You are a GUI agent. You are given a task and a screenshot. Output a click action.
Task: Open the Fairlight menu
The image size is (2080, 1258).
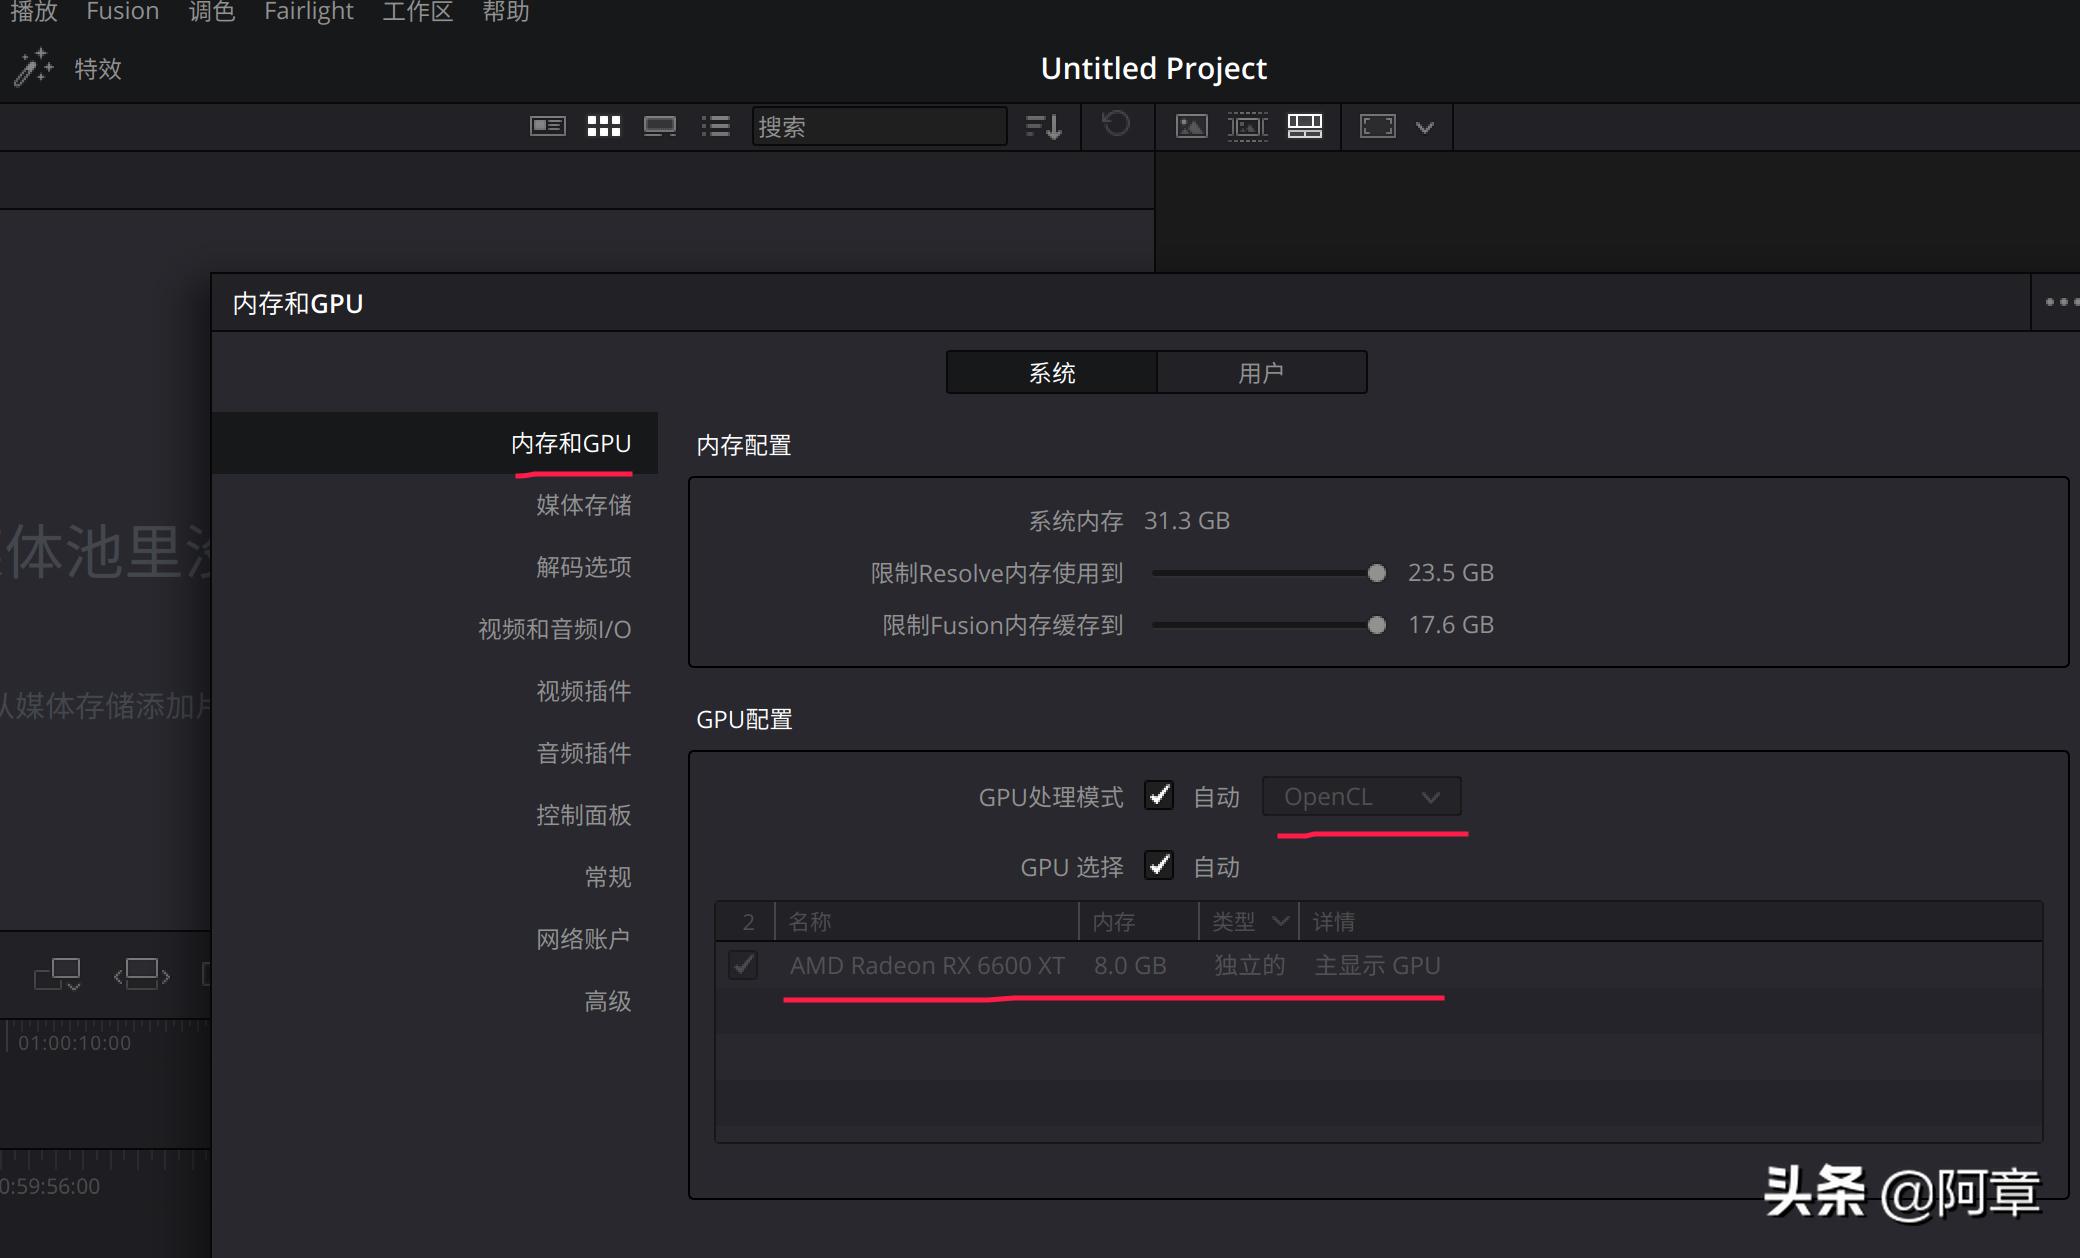308,13
